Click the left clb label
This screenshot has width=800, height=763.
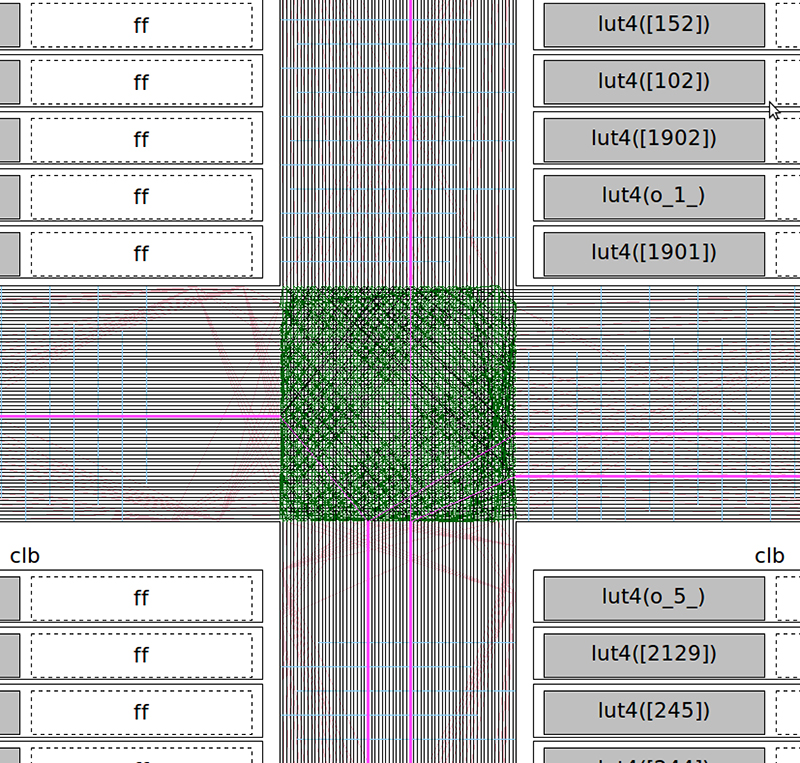pos(25,556)
